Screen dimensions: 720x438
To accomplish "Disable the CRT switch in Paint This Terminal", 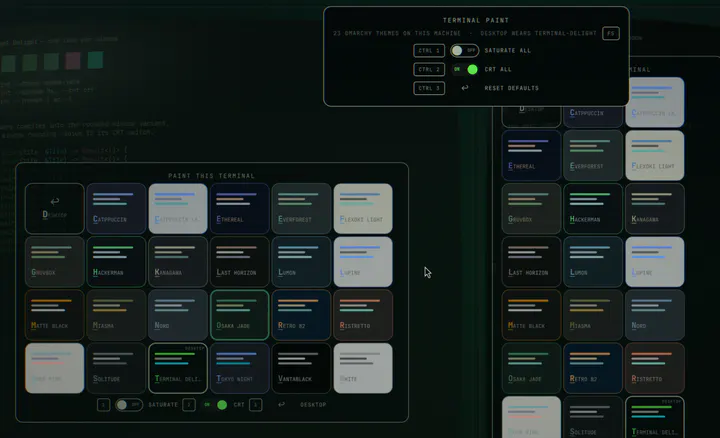I will click(216, 404).
